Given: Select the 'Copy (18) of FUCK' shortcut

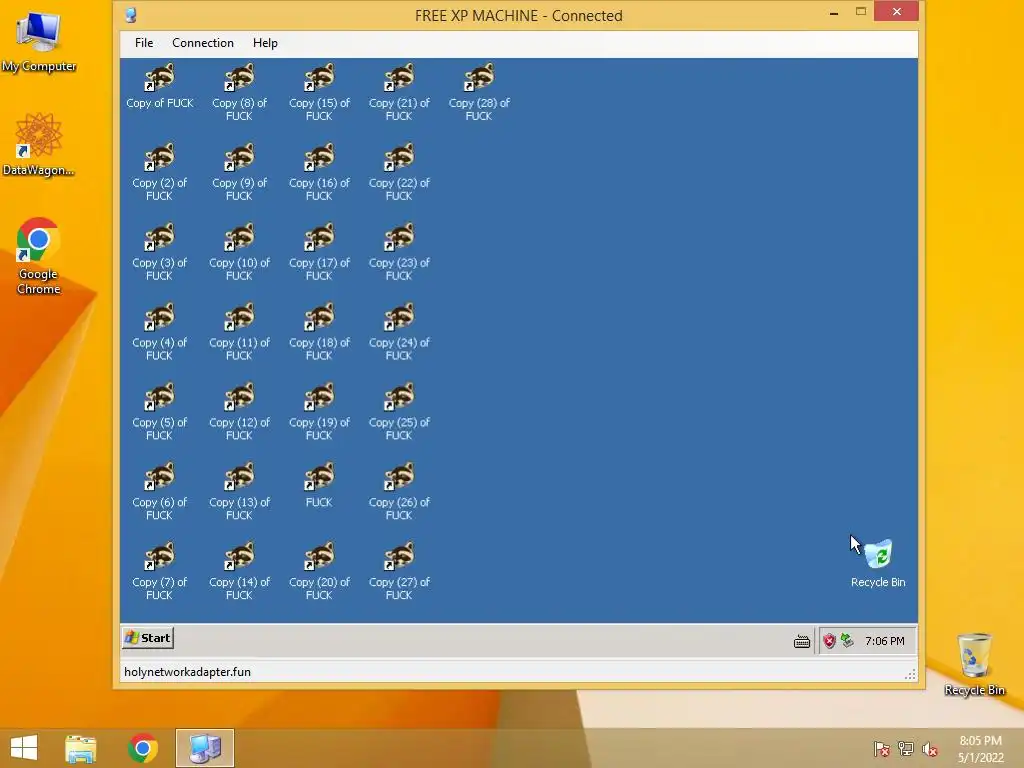Looking at the screenshot, I should [319, 332].
